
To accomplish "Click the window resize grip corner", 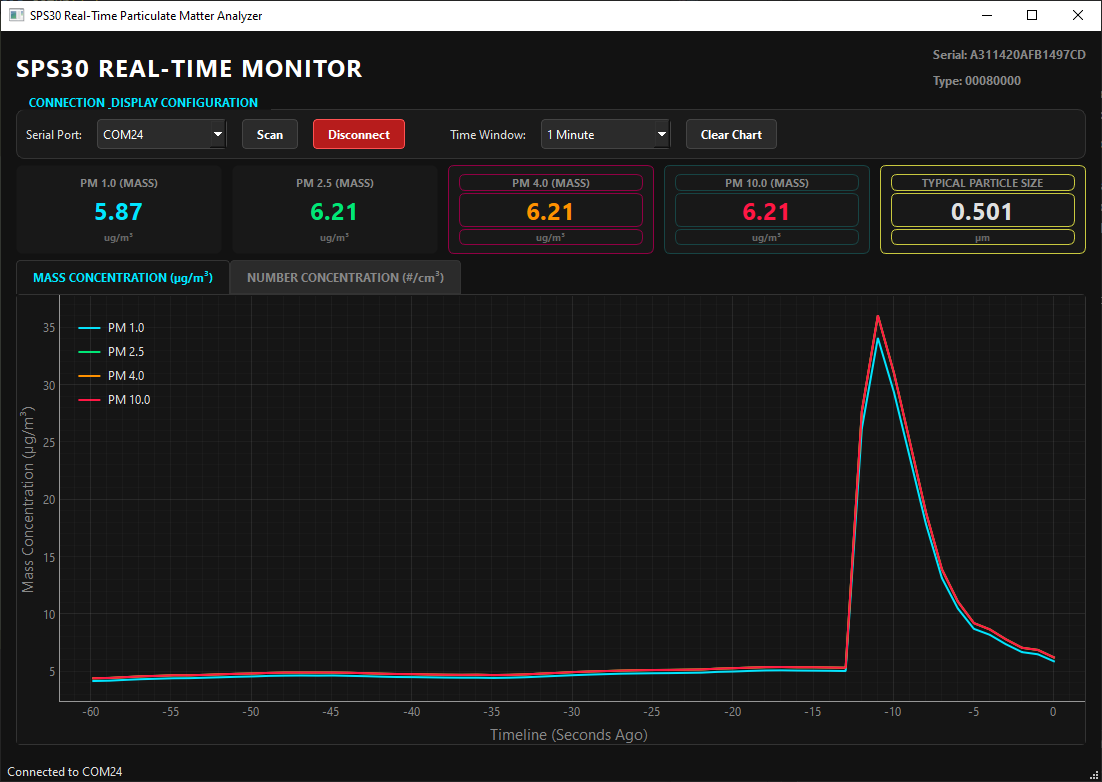I will point(1094,774).
